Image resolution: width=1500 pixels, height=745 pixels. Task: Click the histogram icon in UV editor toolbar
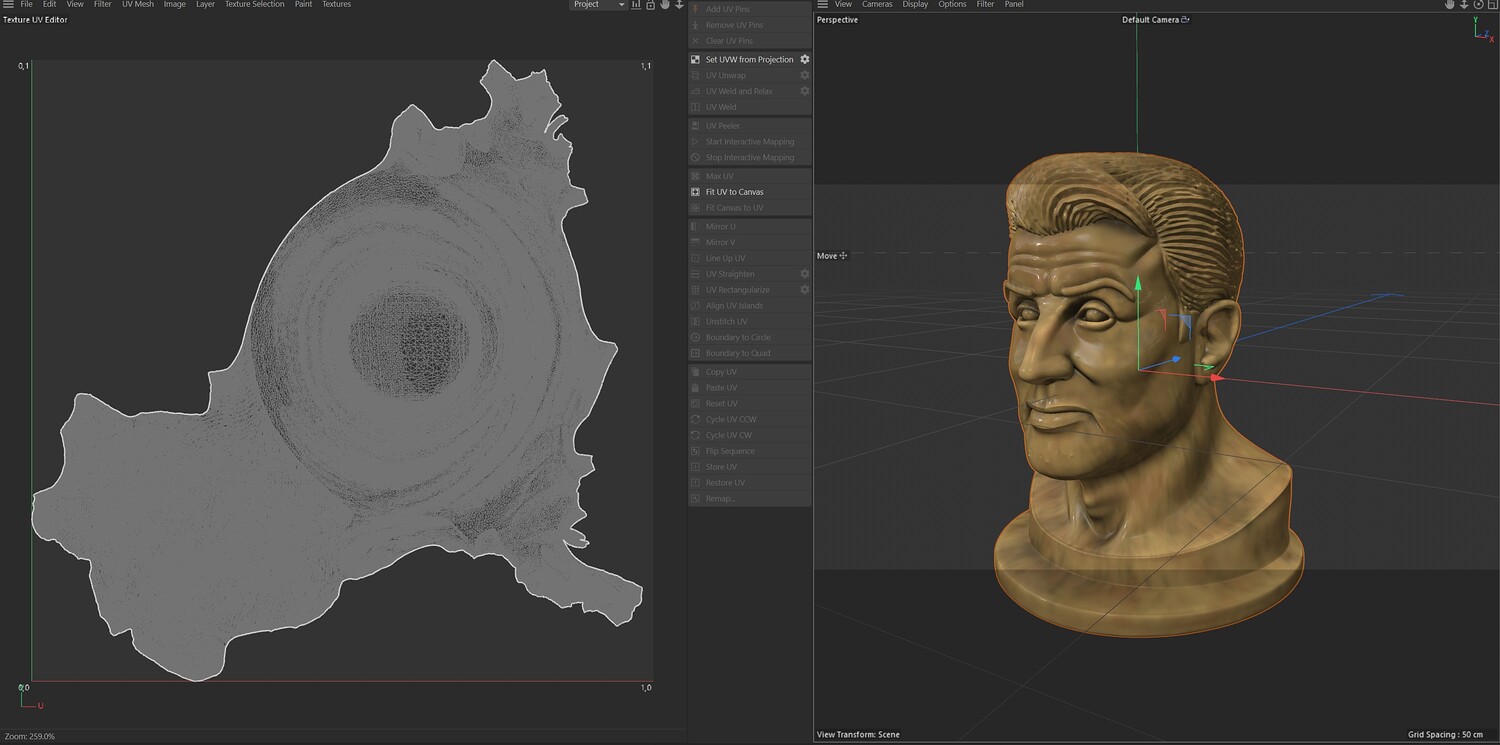[636, 5]
